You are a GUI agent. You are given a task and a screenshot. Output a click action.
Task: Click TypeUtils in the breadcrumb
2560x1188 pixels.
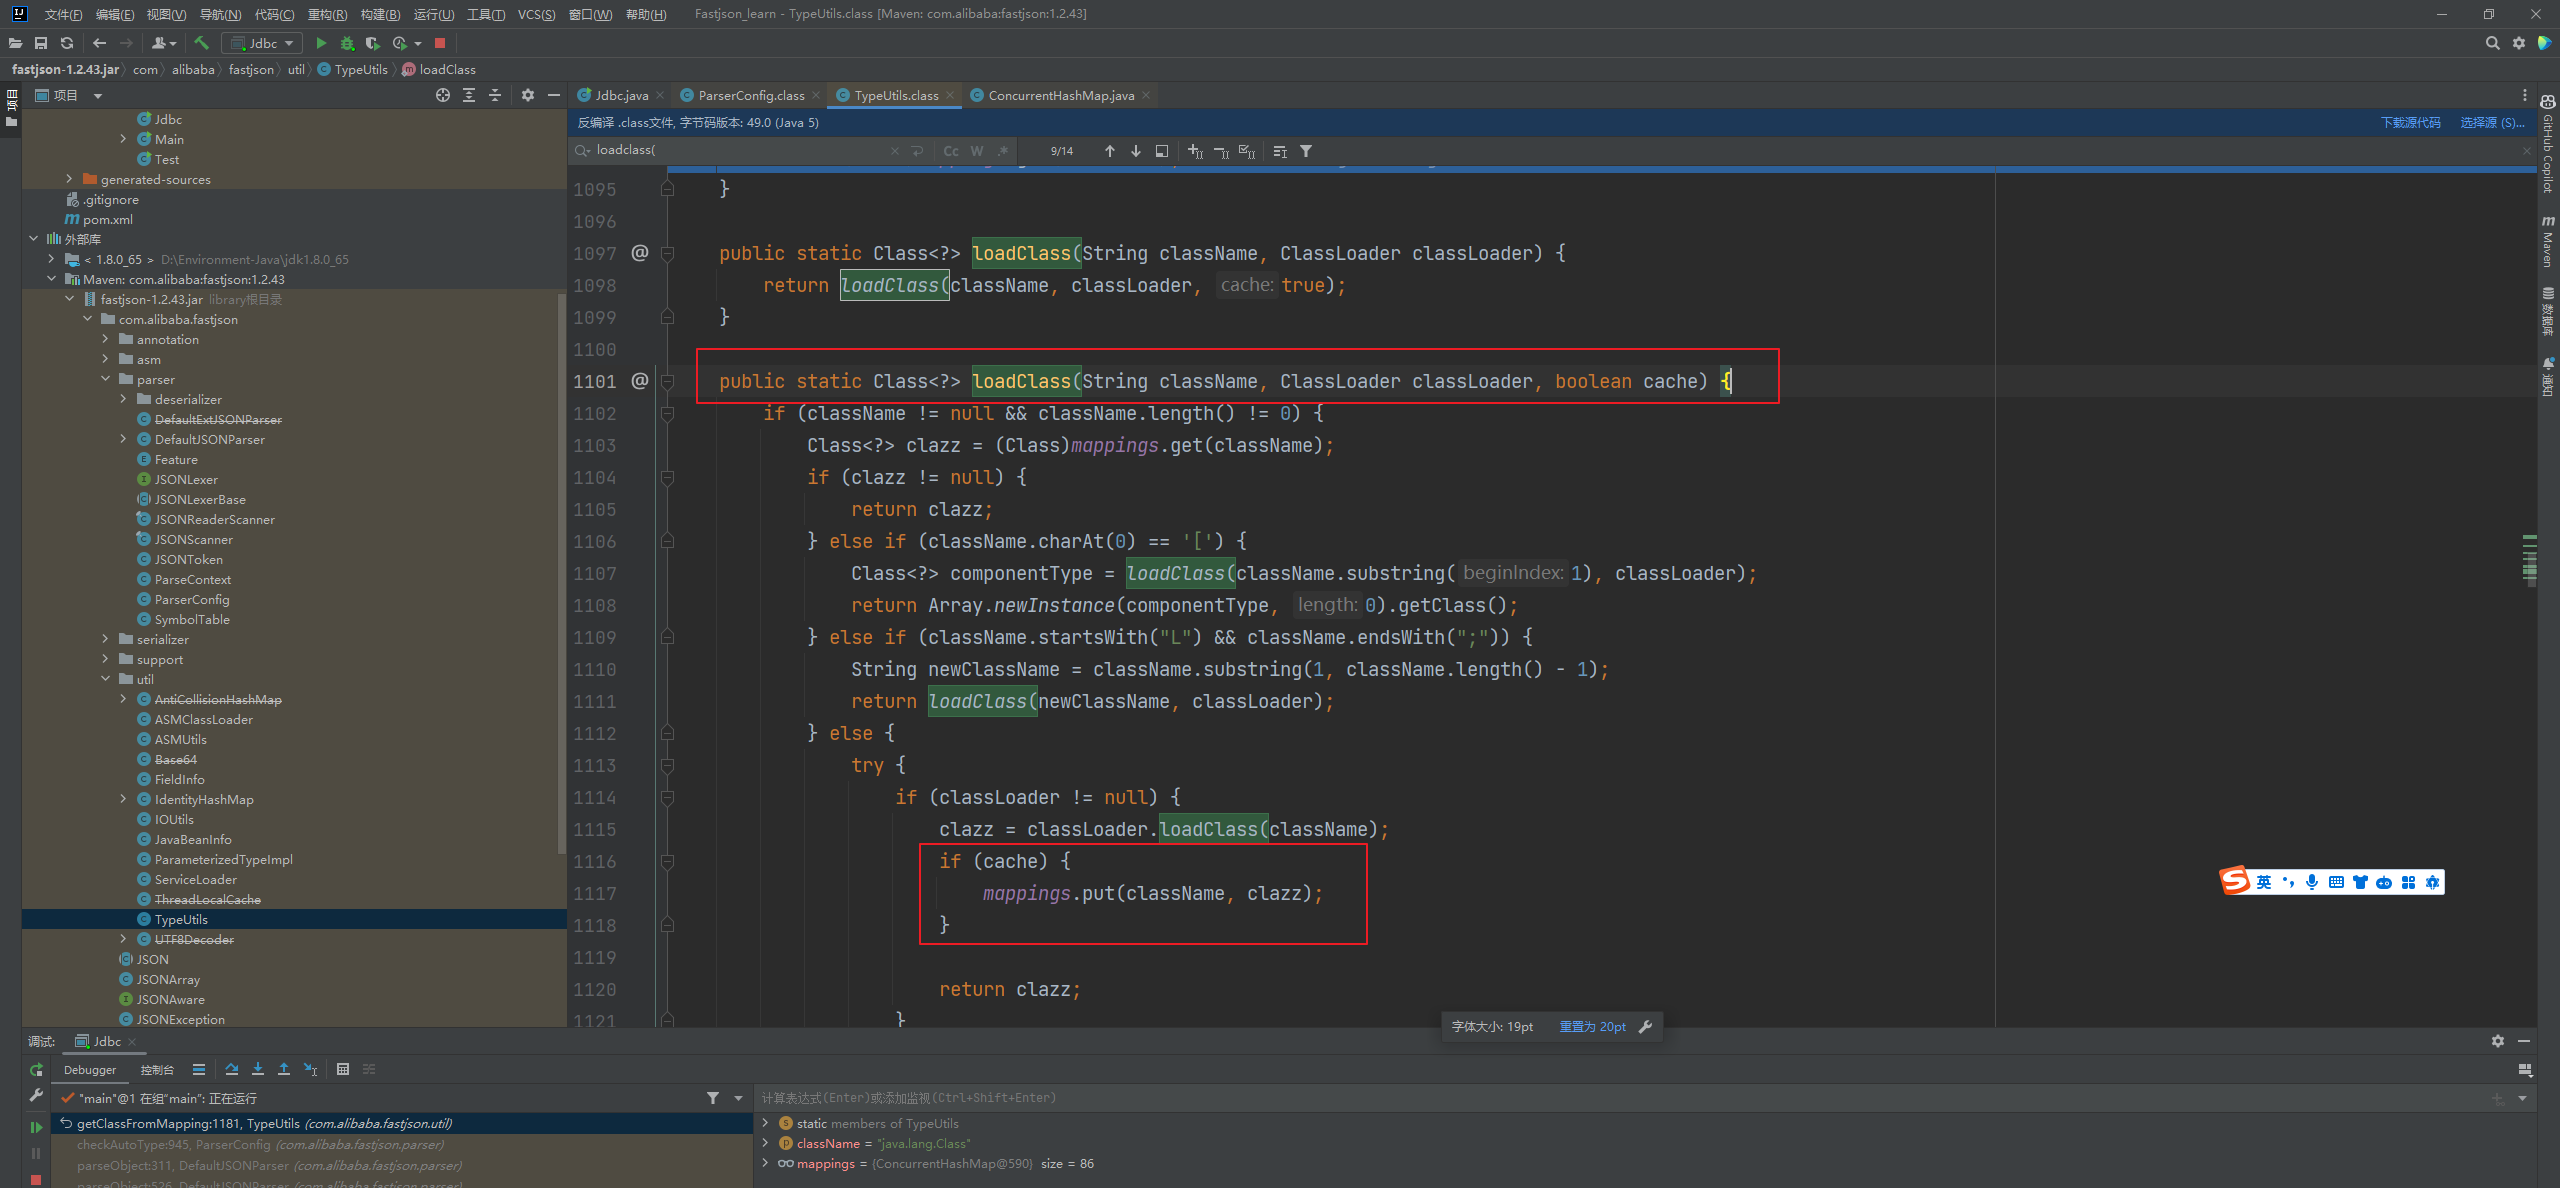point(360,70)
